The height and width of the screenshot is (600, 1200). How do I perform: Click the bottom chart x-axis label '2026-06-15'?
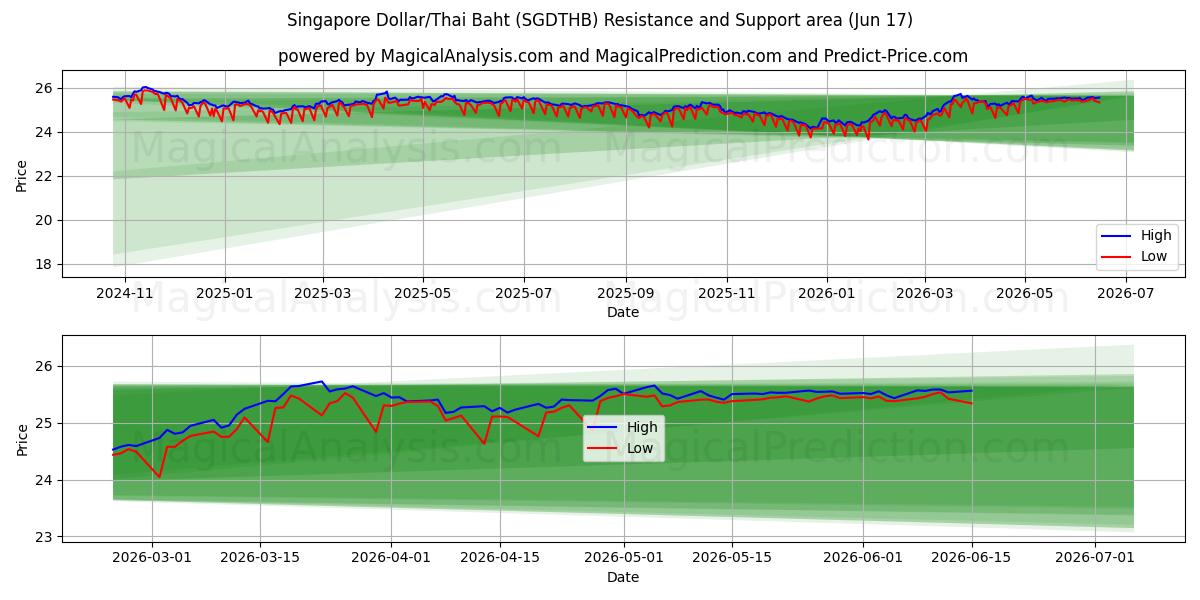(972, 559)
